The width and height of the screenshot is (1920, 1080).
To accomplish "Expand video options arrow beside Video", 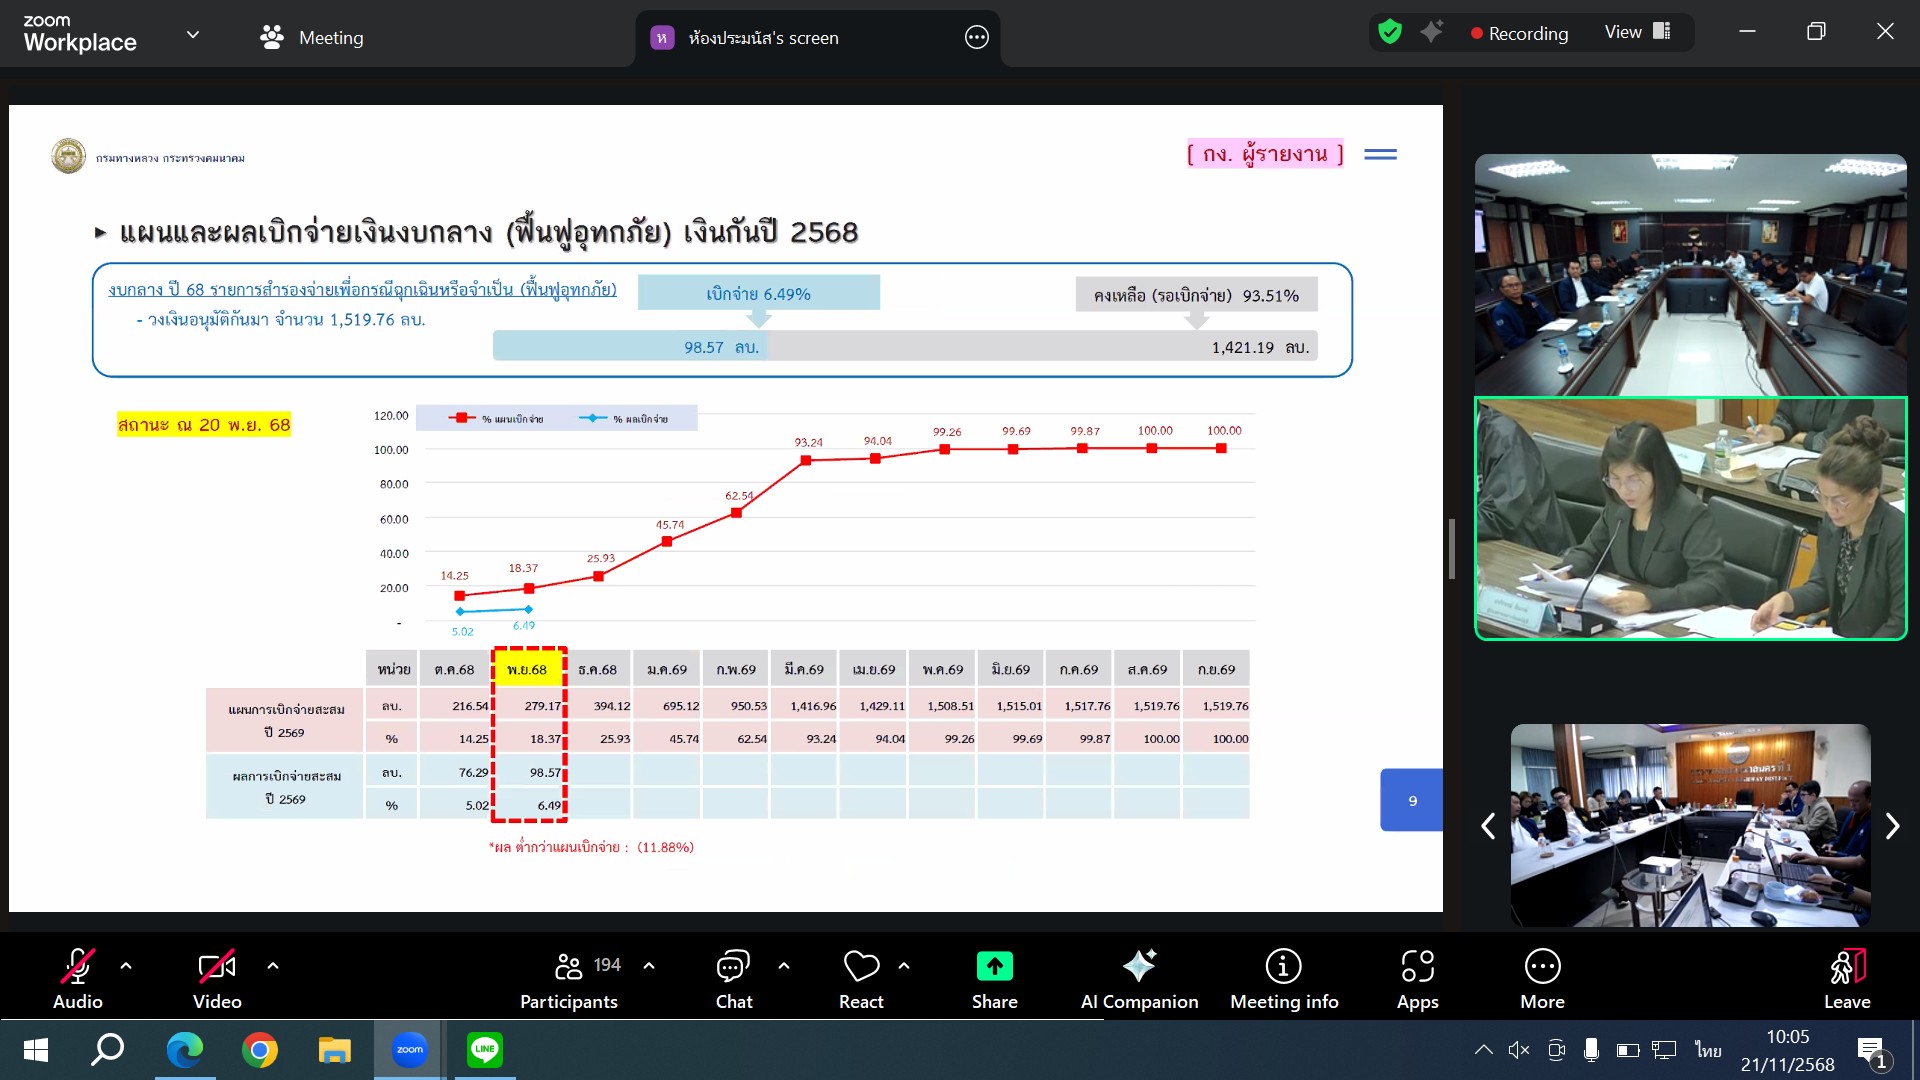I will 273,966.
